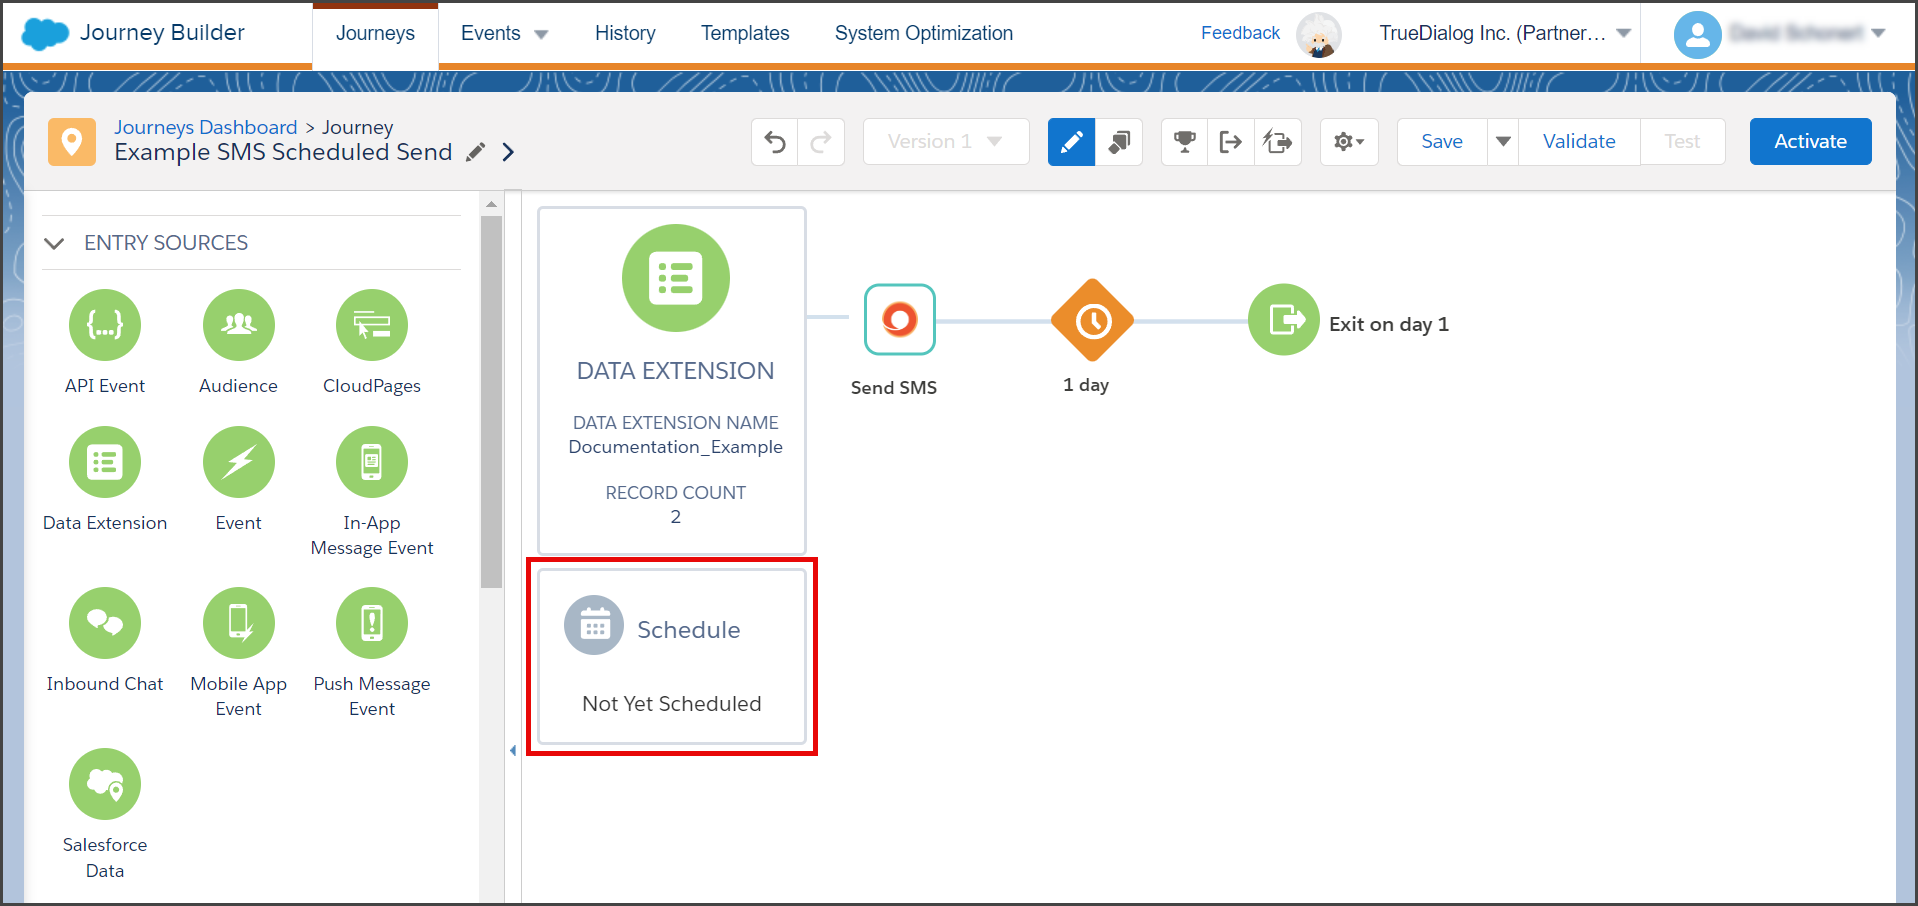Click the Audience entry source icon
Image resolution: width=1918 pixels, height=906 pixels.
point(238,325)
